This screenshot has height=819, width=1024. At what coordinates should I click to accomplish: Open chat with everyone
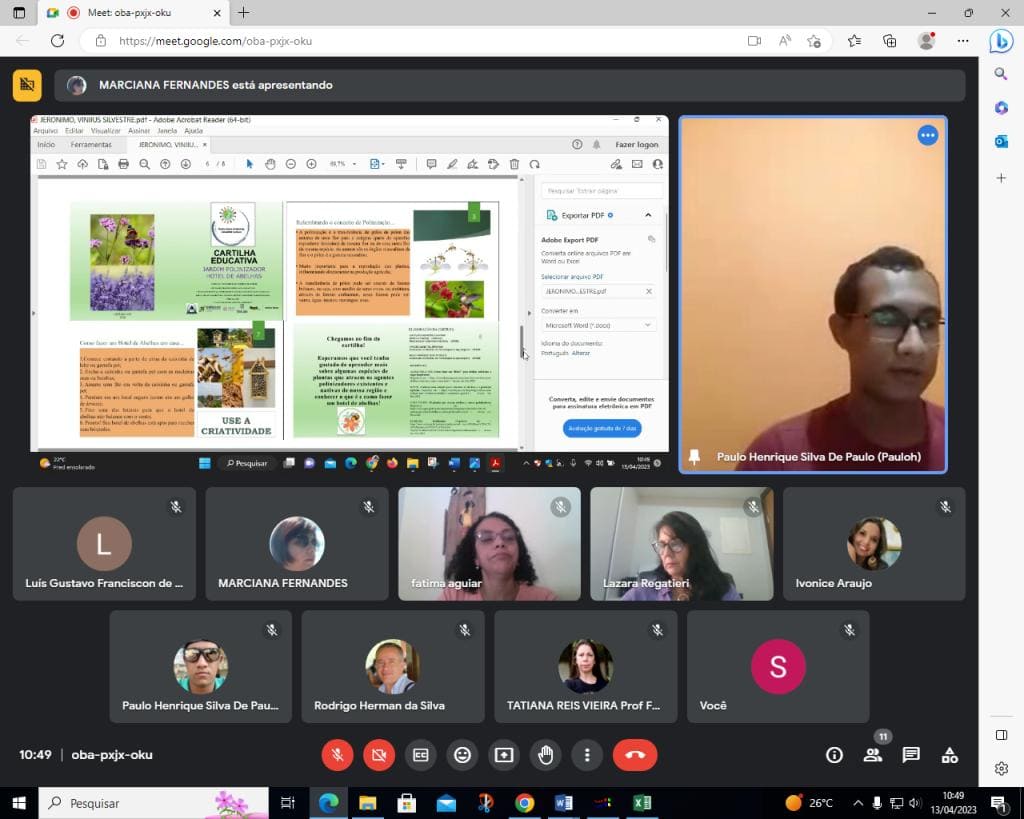pyautogui.click(x=911, y=755)
